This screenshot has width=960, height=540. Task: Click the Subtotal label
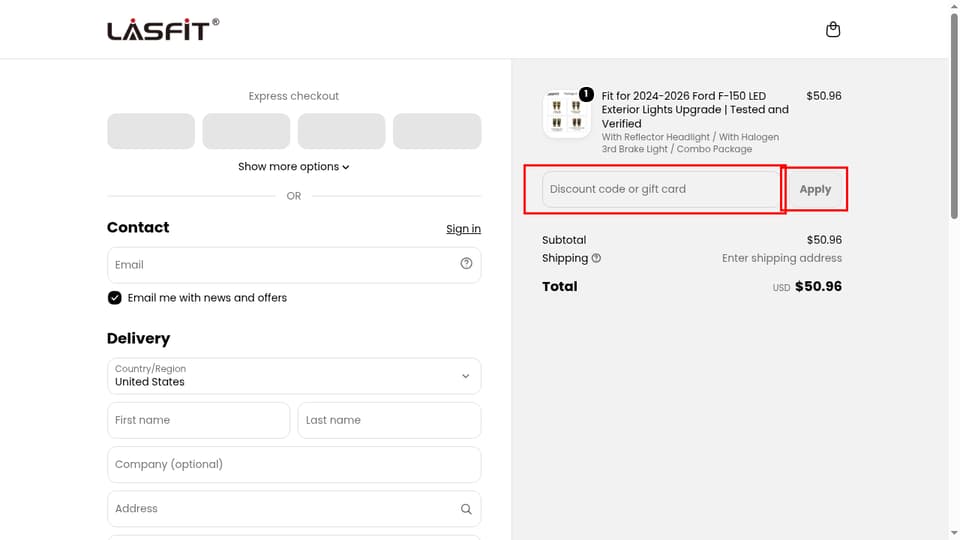coord(564,240)
